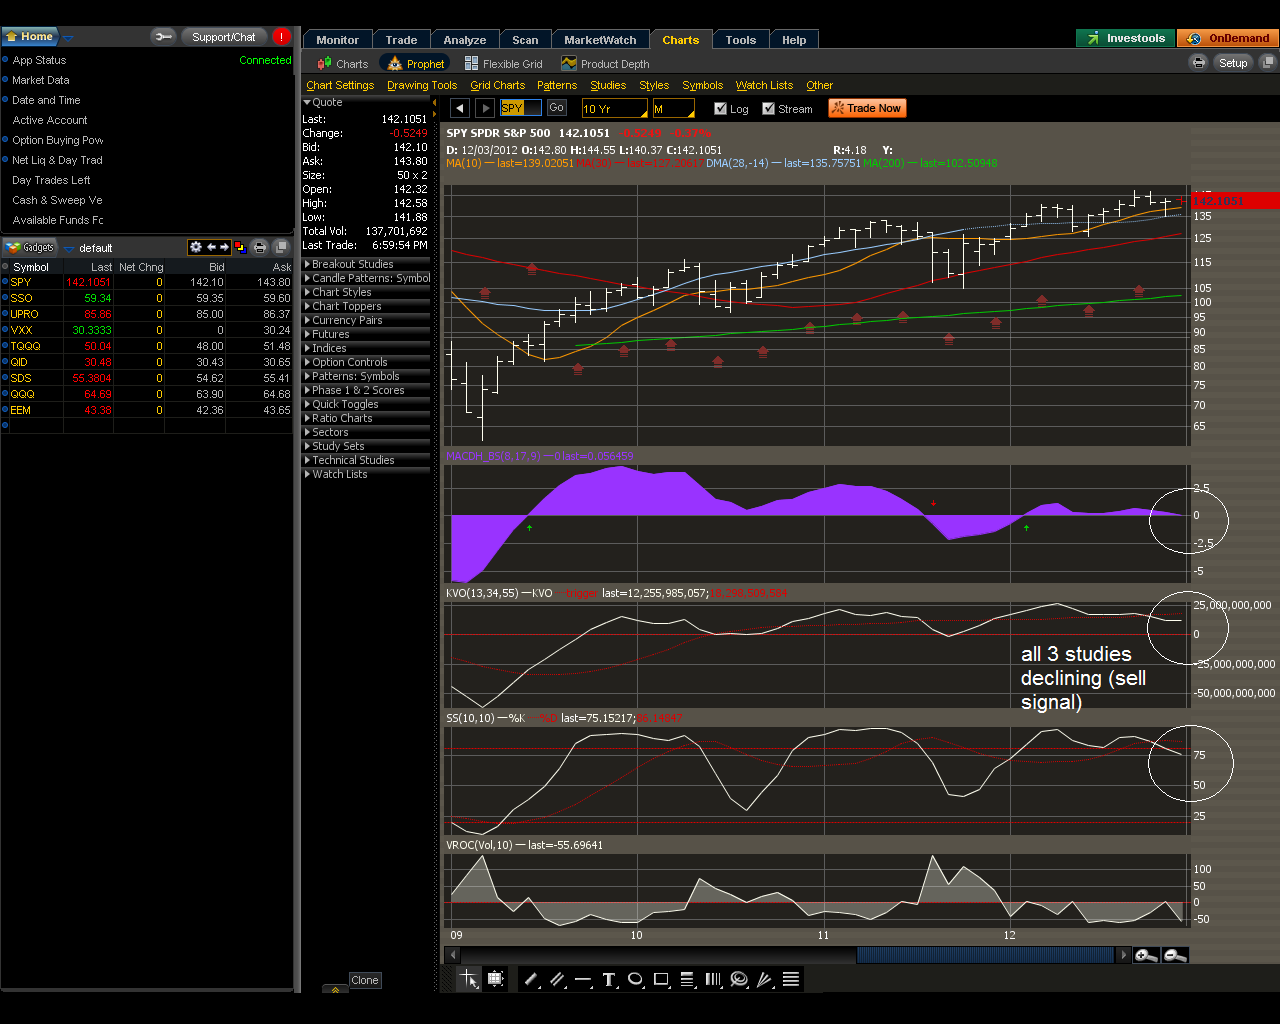The image size is (1280, 1024).
Task: Open the Prophet subtab
Action: coord(416,63)
